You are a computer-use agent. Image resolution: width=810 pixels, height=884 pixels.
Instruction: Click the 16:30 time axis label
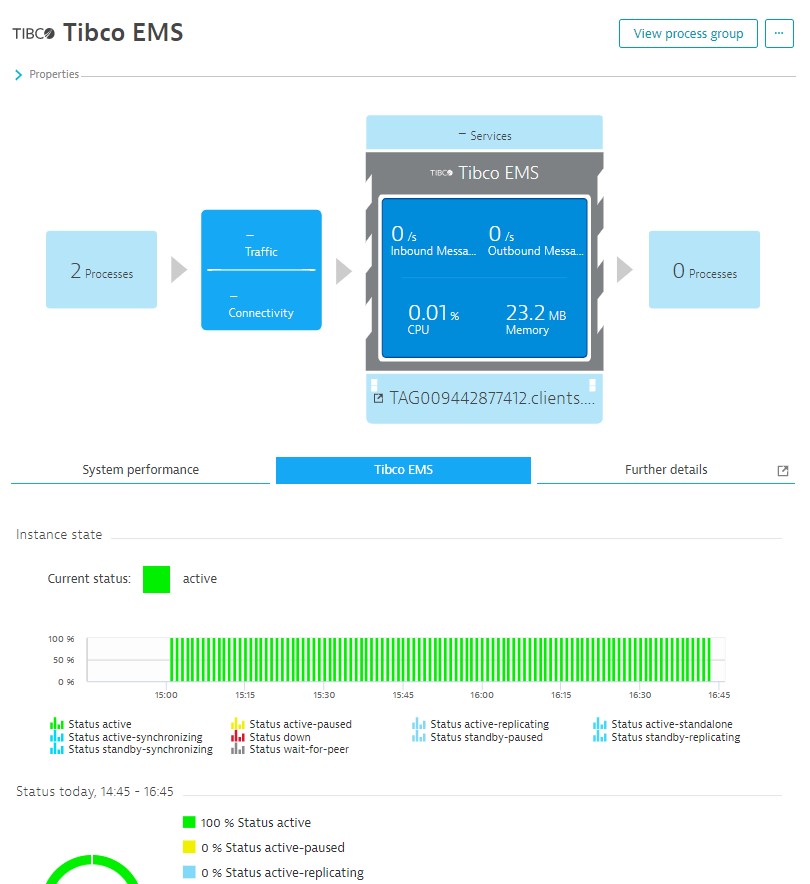coord(640,695)
